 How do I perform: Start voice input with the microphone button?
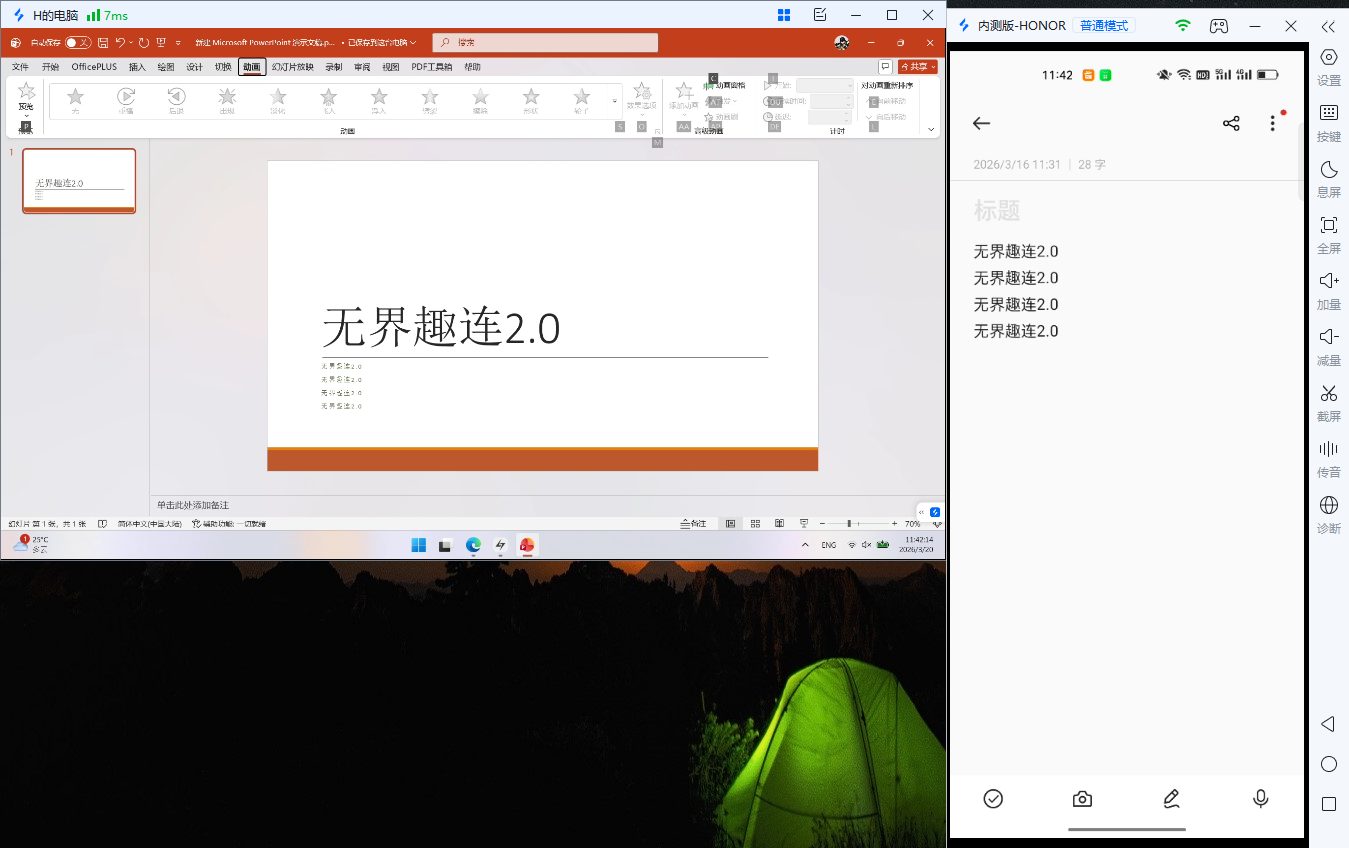click(1260, 799)
